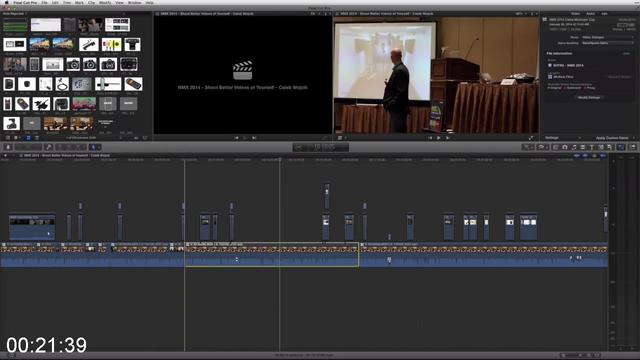This screenshot has width=640, height=360.
Task: Select the pink flowers thumbnail
Action: pos(84,104)
